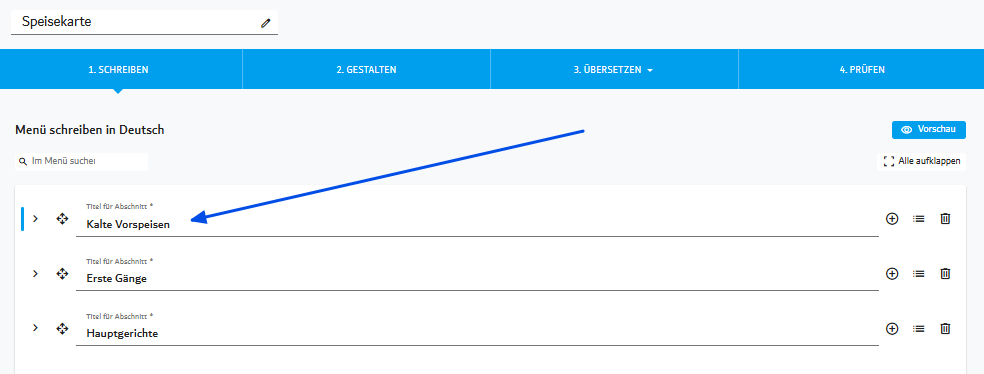Expand the Erste Gänge section chevron

[35, 274]
